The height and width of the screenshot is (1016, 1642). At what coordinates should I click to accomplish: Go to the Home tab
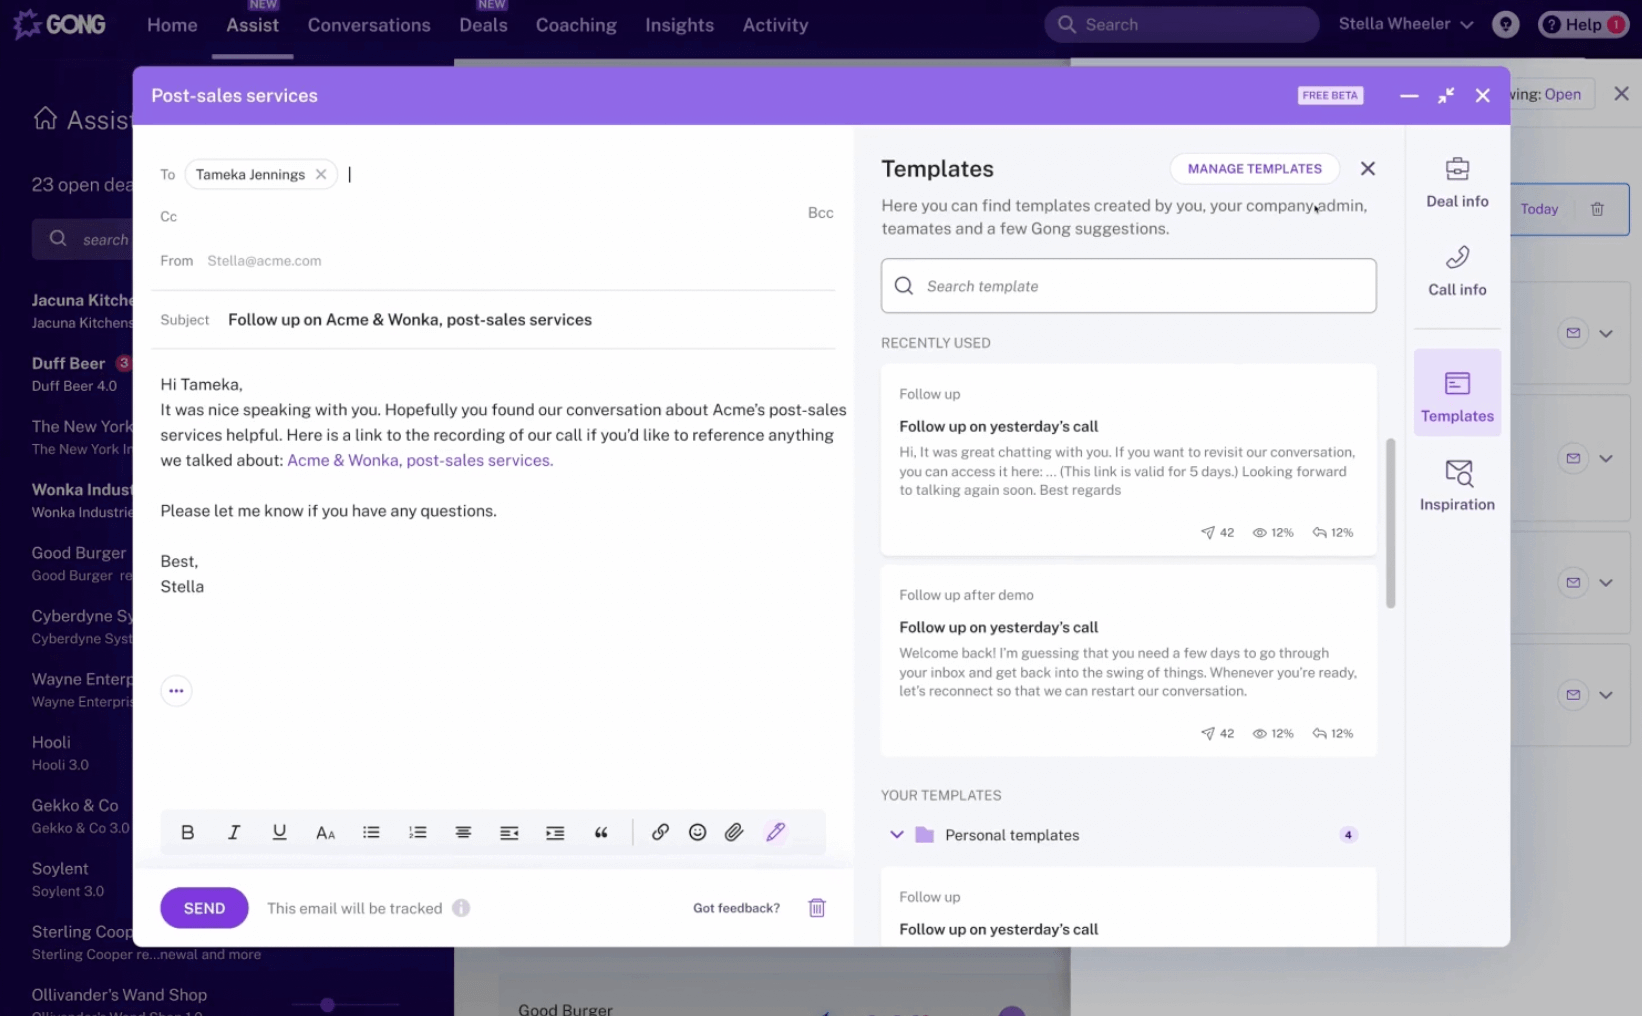pyautogui.click(x=172, y=25)
